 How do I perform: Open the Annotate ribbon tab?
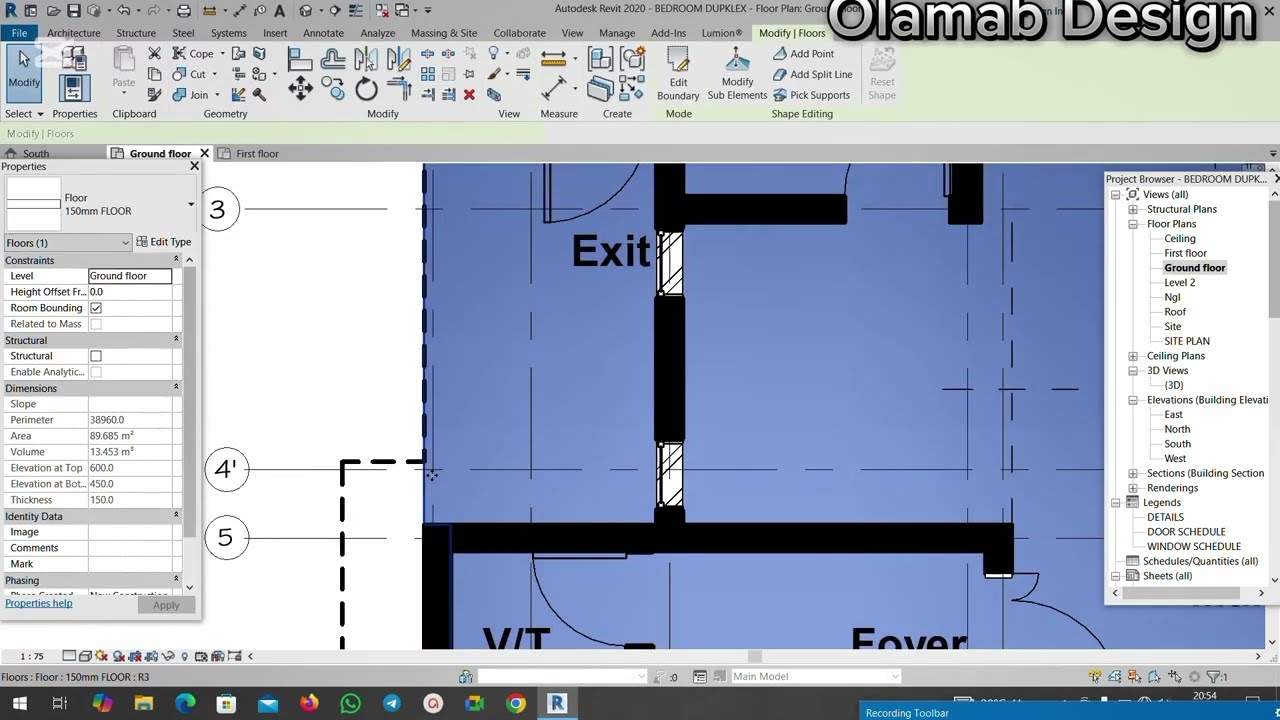(323, 33)
